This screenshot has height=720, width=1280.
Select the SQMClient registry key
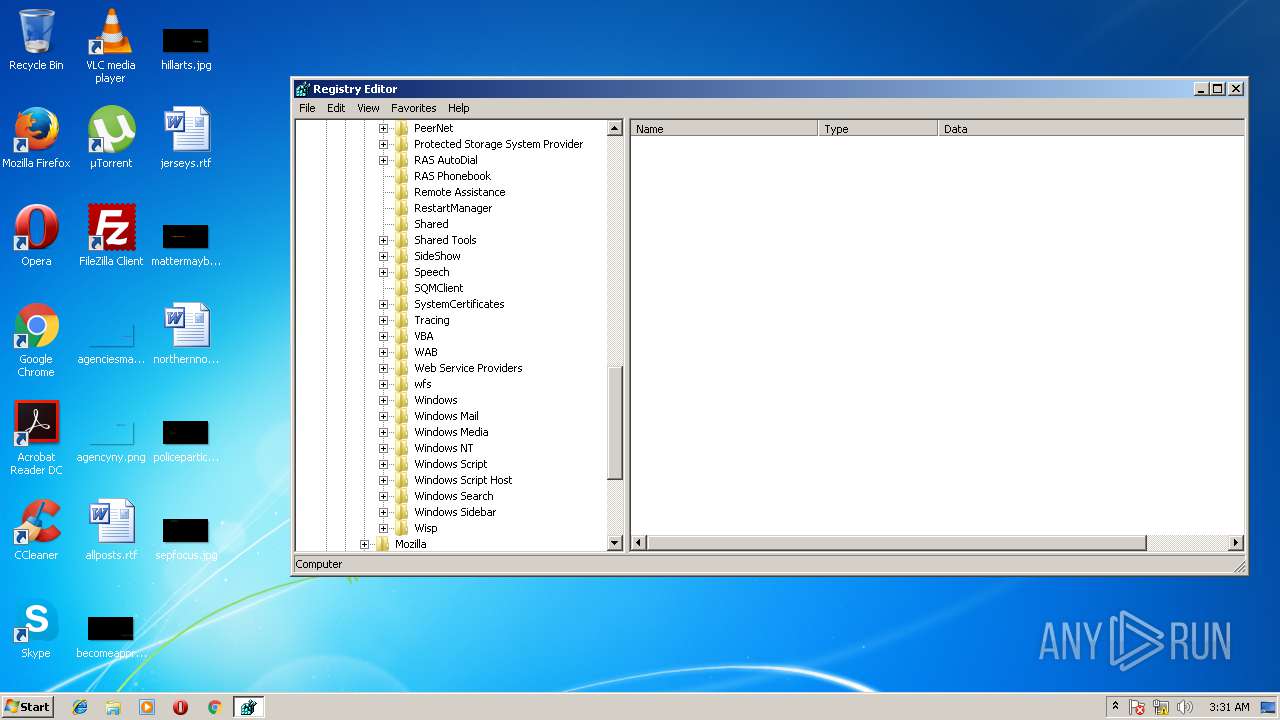coord(438,288)
